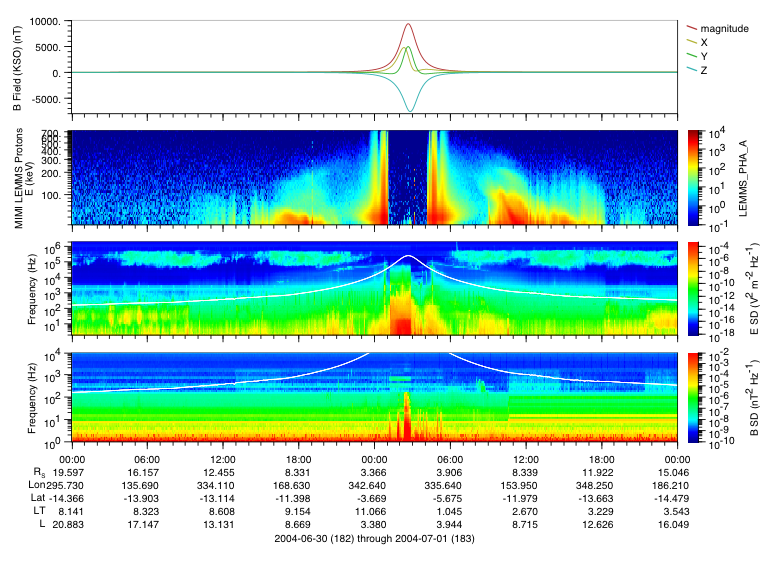Select the 'Y' legend label
The image size is (779, 564).
[x=703, y=56]
